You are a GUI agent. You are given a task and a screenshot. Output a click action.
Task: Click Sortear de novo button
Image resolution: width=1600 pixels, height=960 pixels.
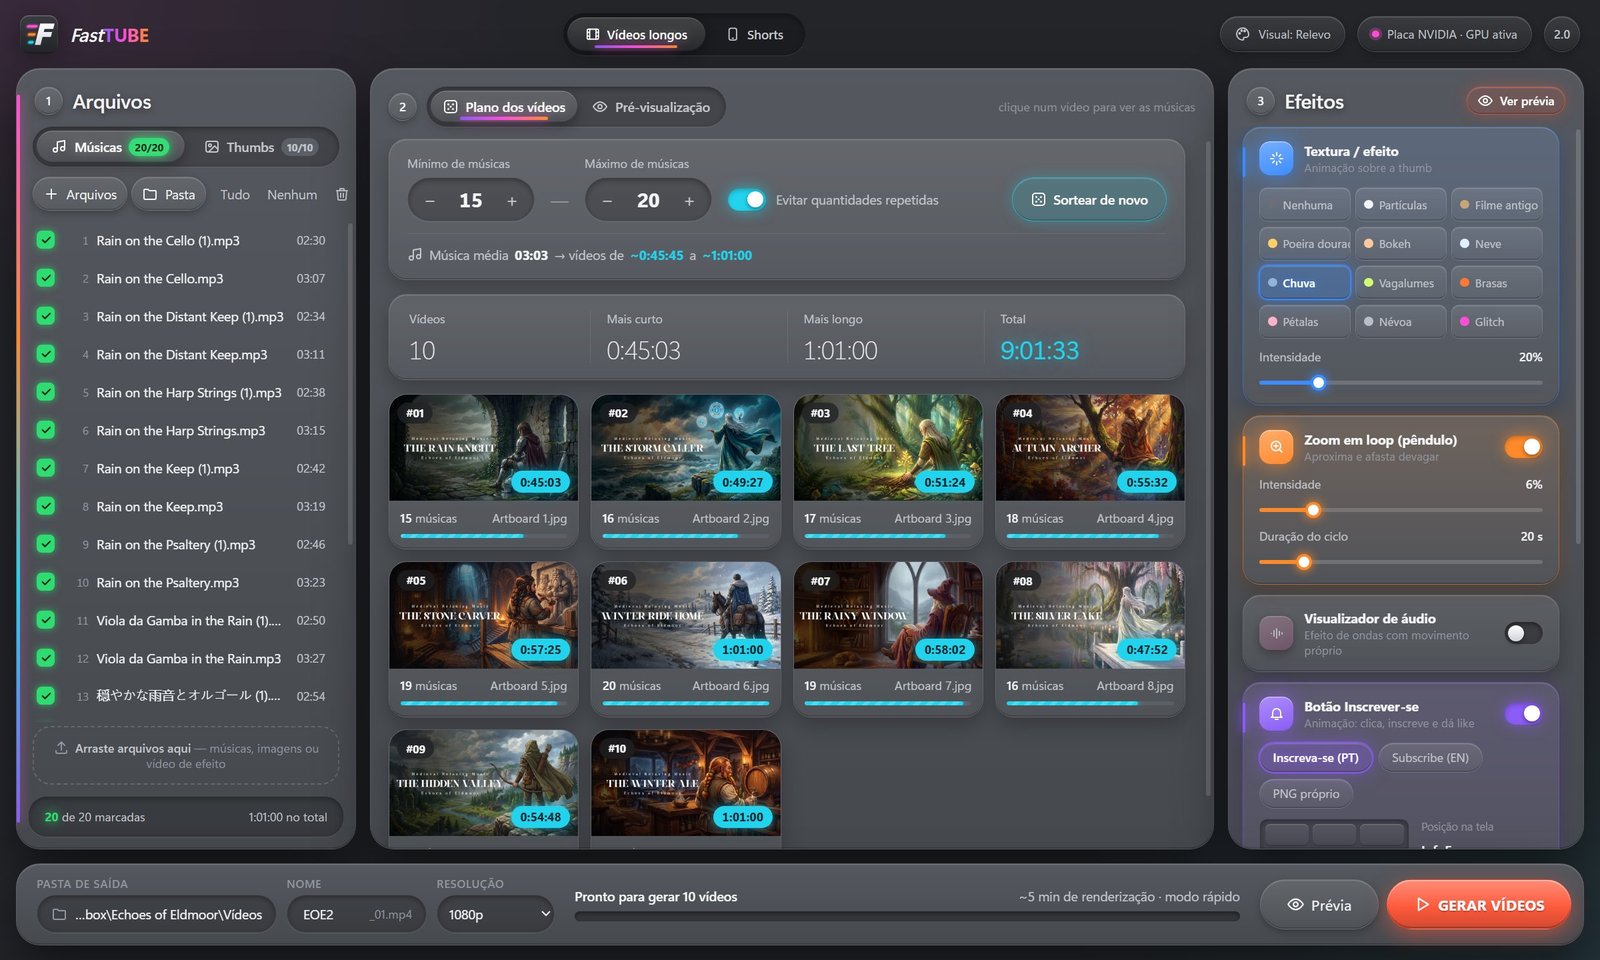click(1089, 200)
